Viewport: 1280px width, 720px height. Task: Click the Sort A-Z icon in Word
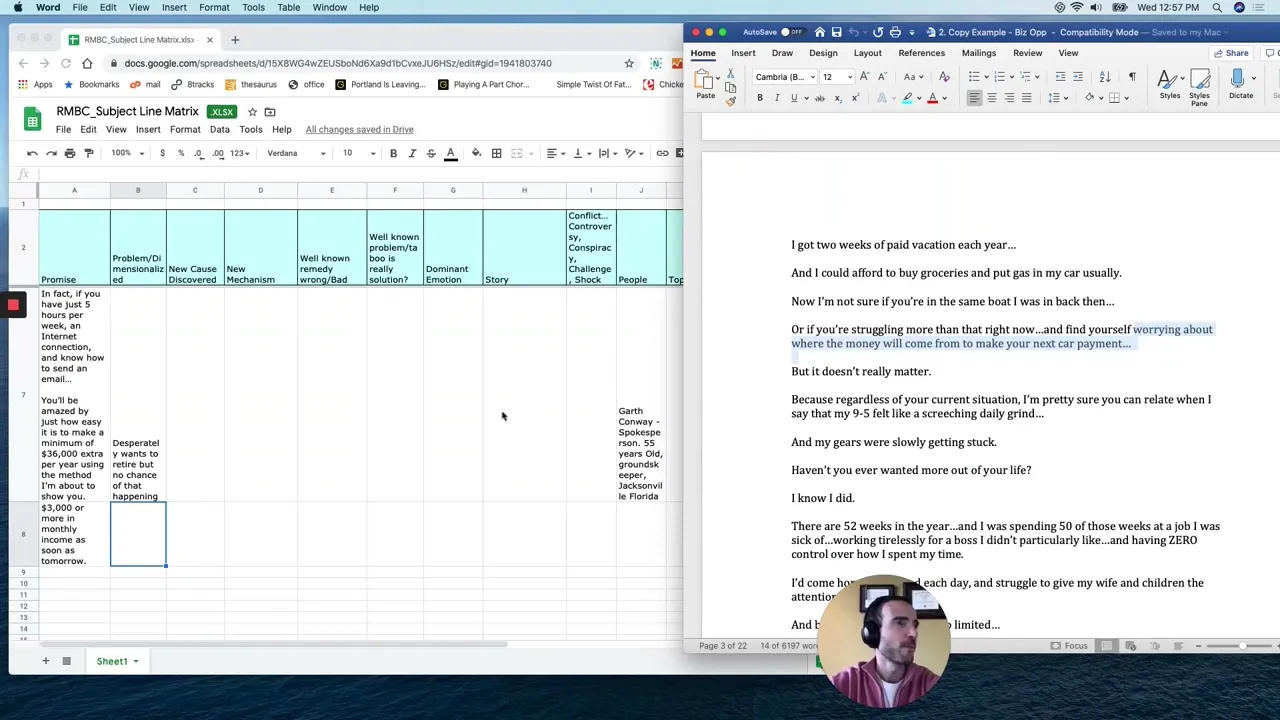pos(1105,77)
